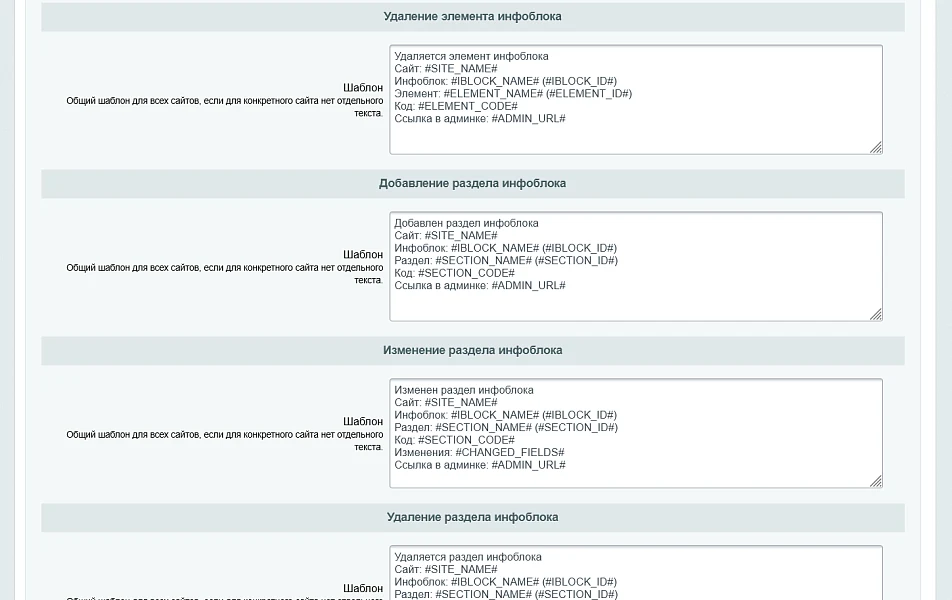The image size is (952, 600).
Task: Focus the 'Удаляется элемент инфоблока' template textarea
Action: point(636,100)
